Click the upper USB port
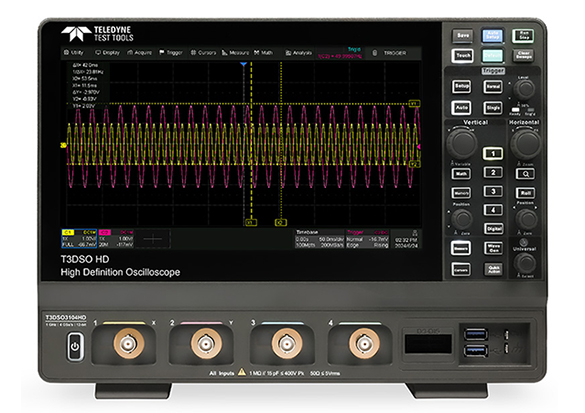This screenshot has width=585, height=413. point(475,334)
